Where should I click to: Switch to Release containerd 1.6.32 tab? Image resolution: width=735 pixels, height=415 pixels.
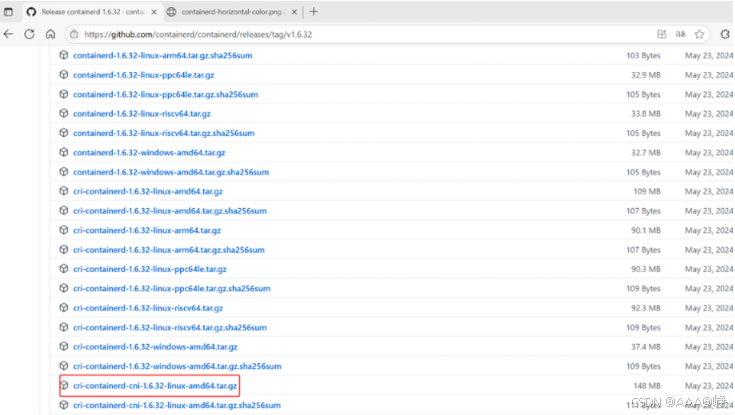(93, 12)
